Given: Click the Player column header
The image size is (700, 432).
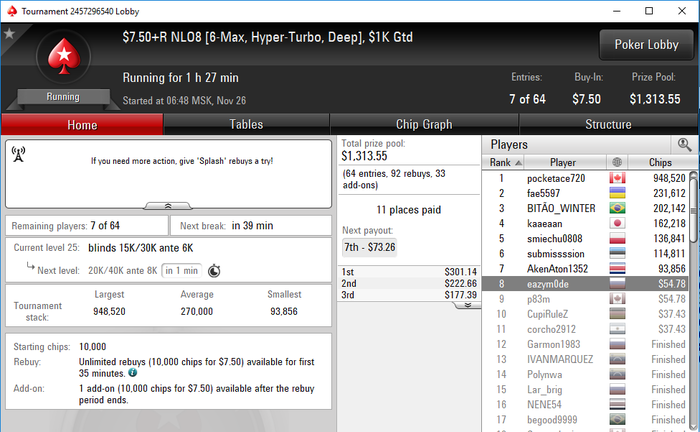Looking at the screenshot, I should coord(565,162).
